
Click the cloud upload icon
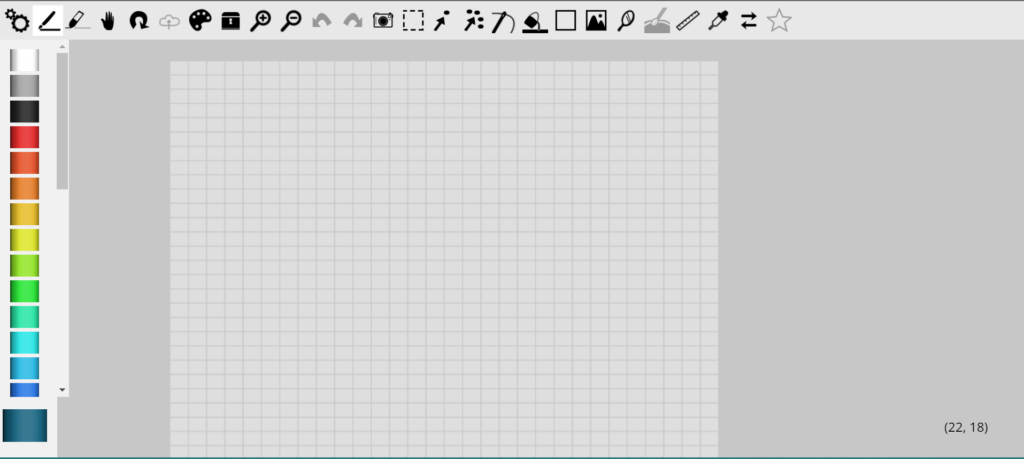pos(169,21)
